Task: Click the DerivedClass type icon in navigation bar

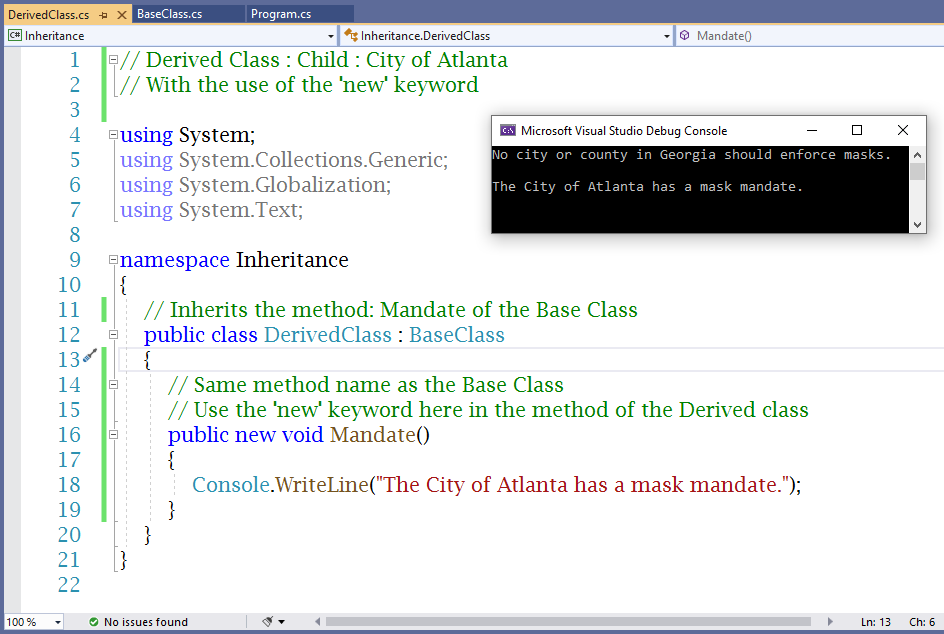Action: [351, 36]
